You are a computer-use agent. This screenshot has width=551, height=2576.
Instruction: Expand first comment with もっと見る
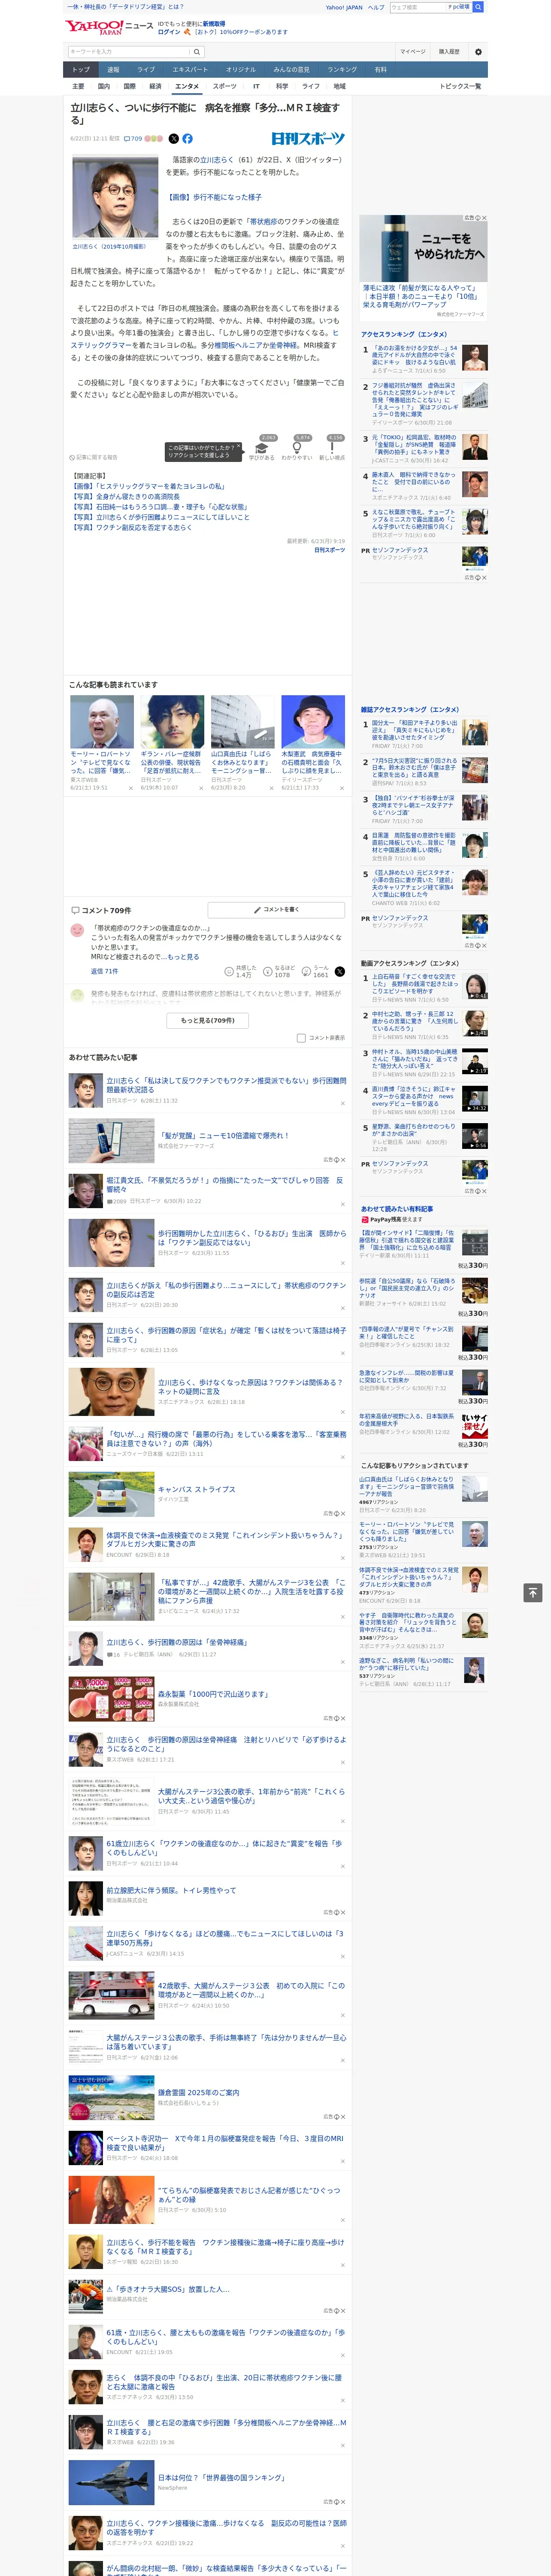182,957
